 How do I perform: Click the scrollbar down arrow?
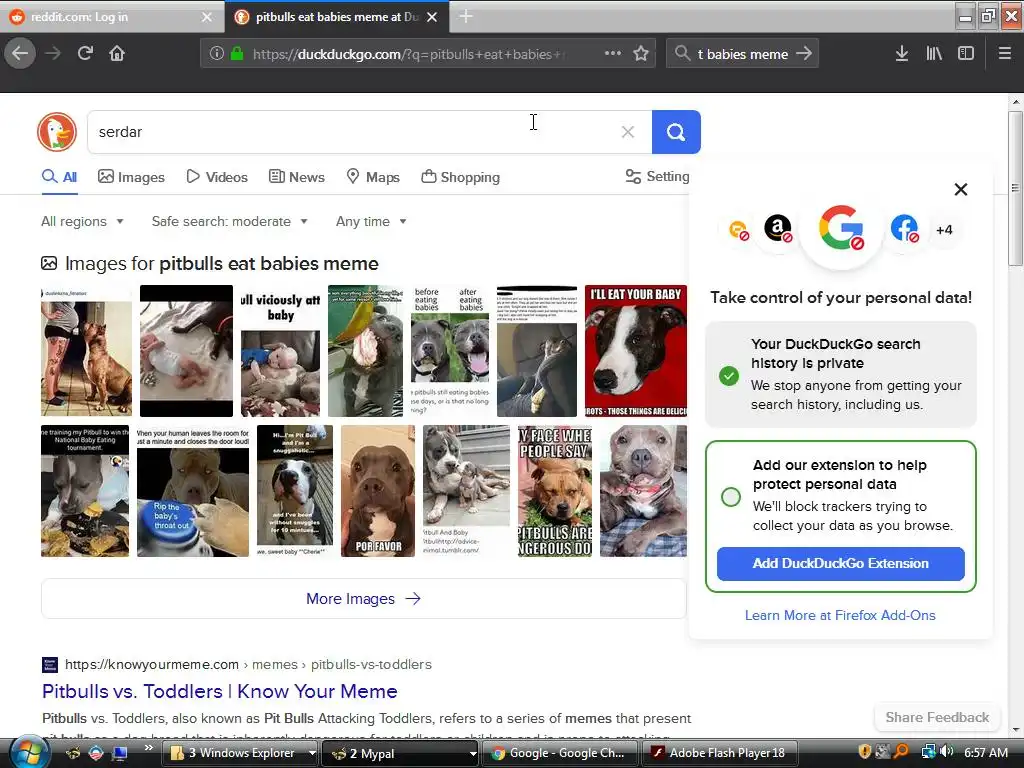(x=1016, y=730)
